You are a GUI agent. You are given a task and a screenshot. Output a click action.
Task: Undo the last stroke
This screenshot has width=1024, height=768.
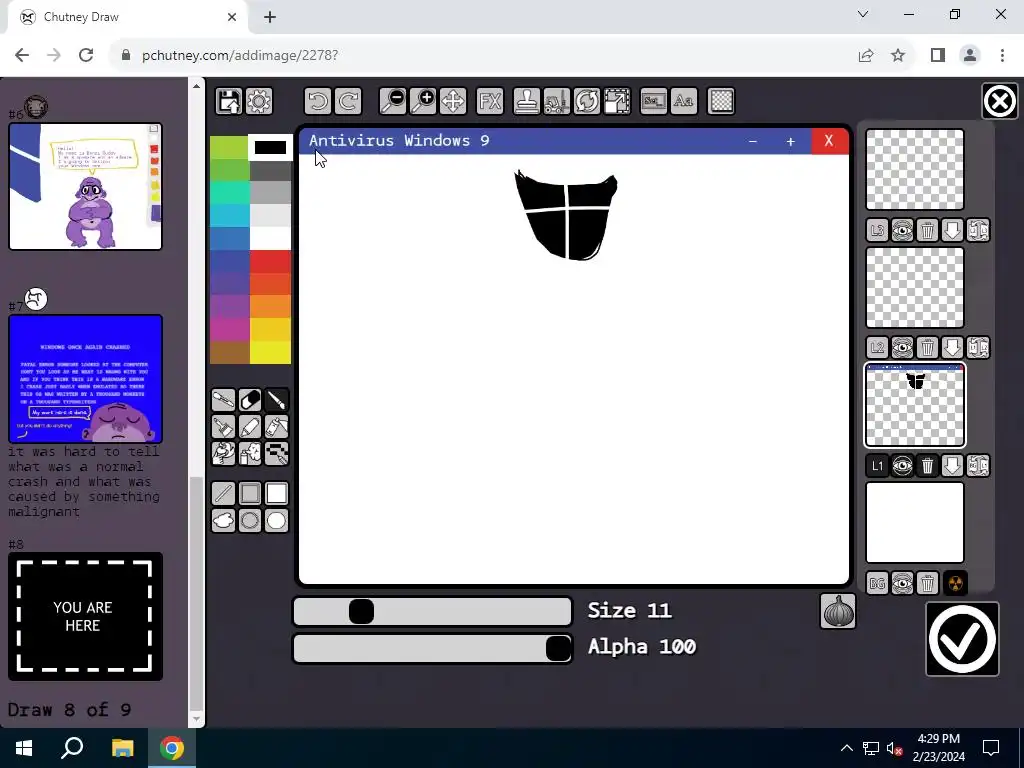317,101
